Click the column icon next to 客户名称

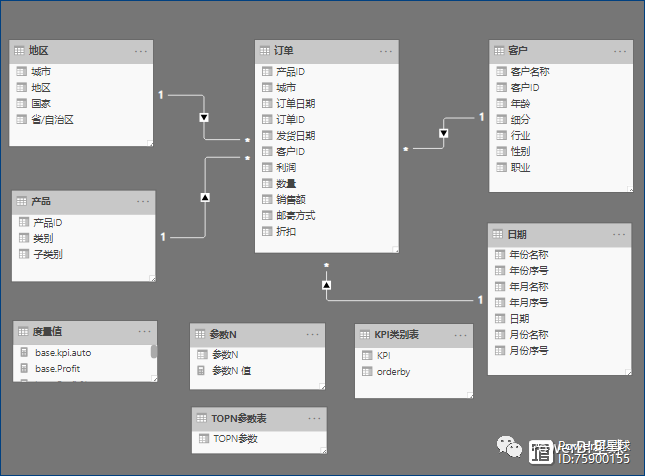point(501,72)
